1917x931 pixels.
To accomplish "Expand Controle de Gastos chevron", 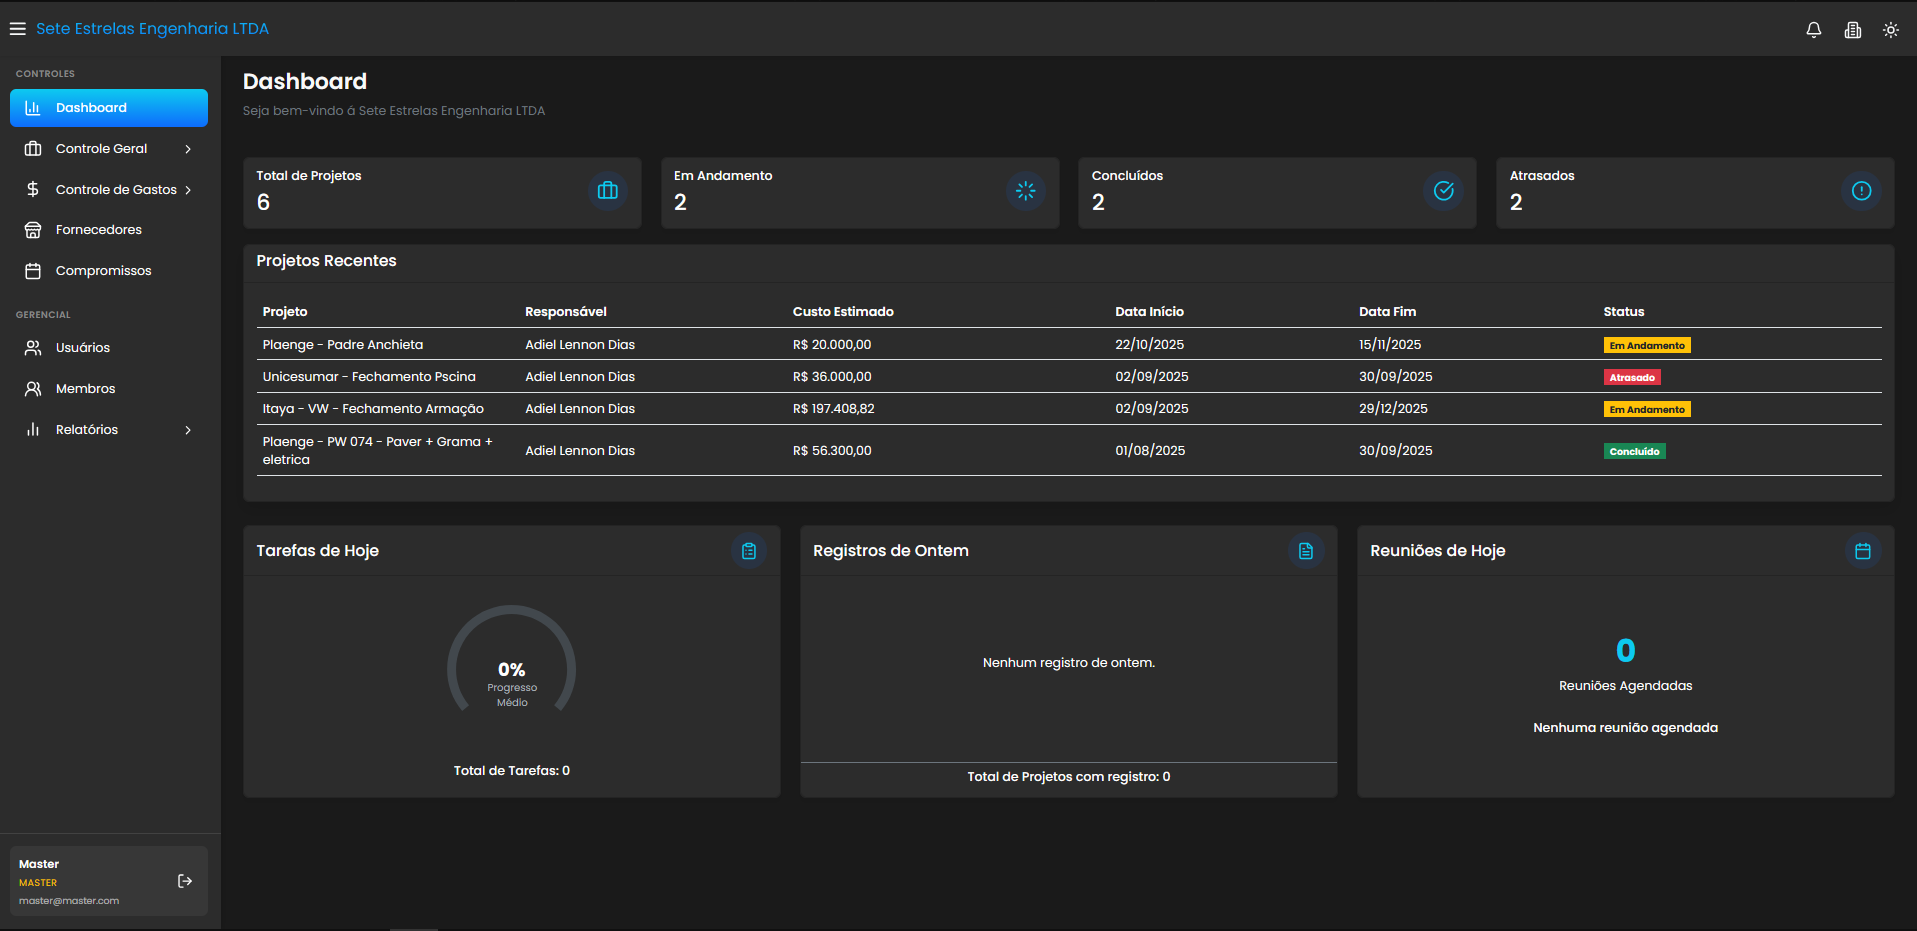I will 188,190.
